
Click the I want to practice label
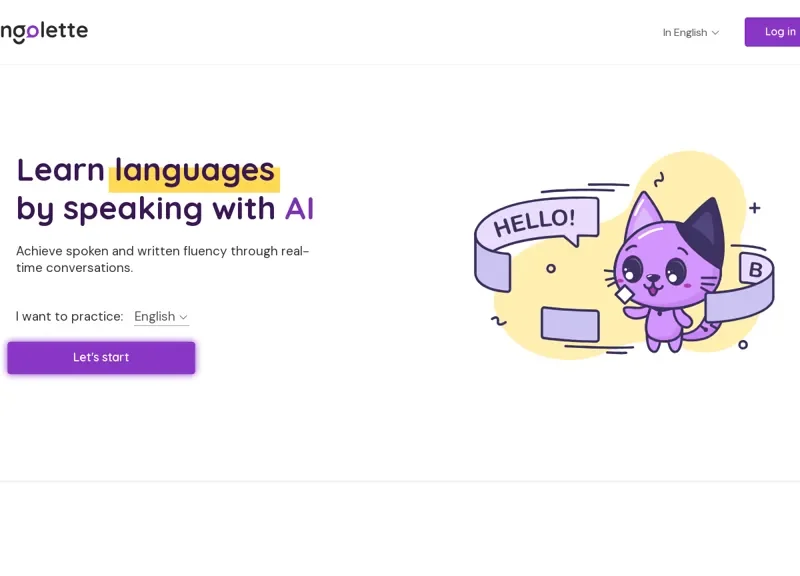[69, 316]
